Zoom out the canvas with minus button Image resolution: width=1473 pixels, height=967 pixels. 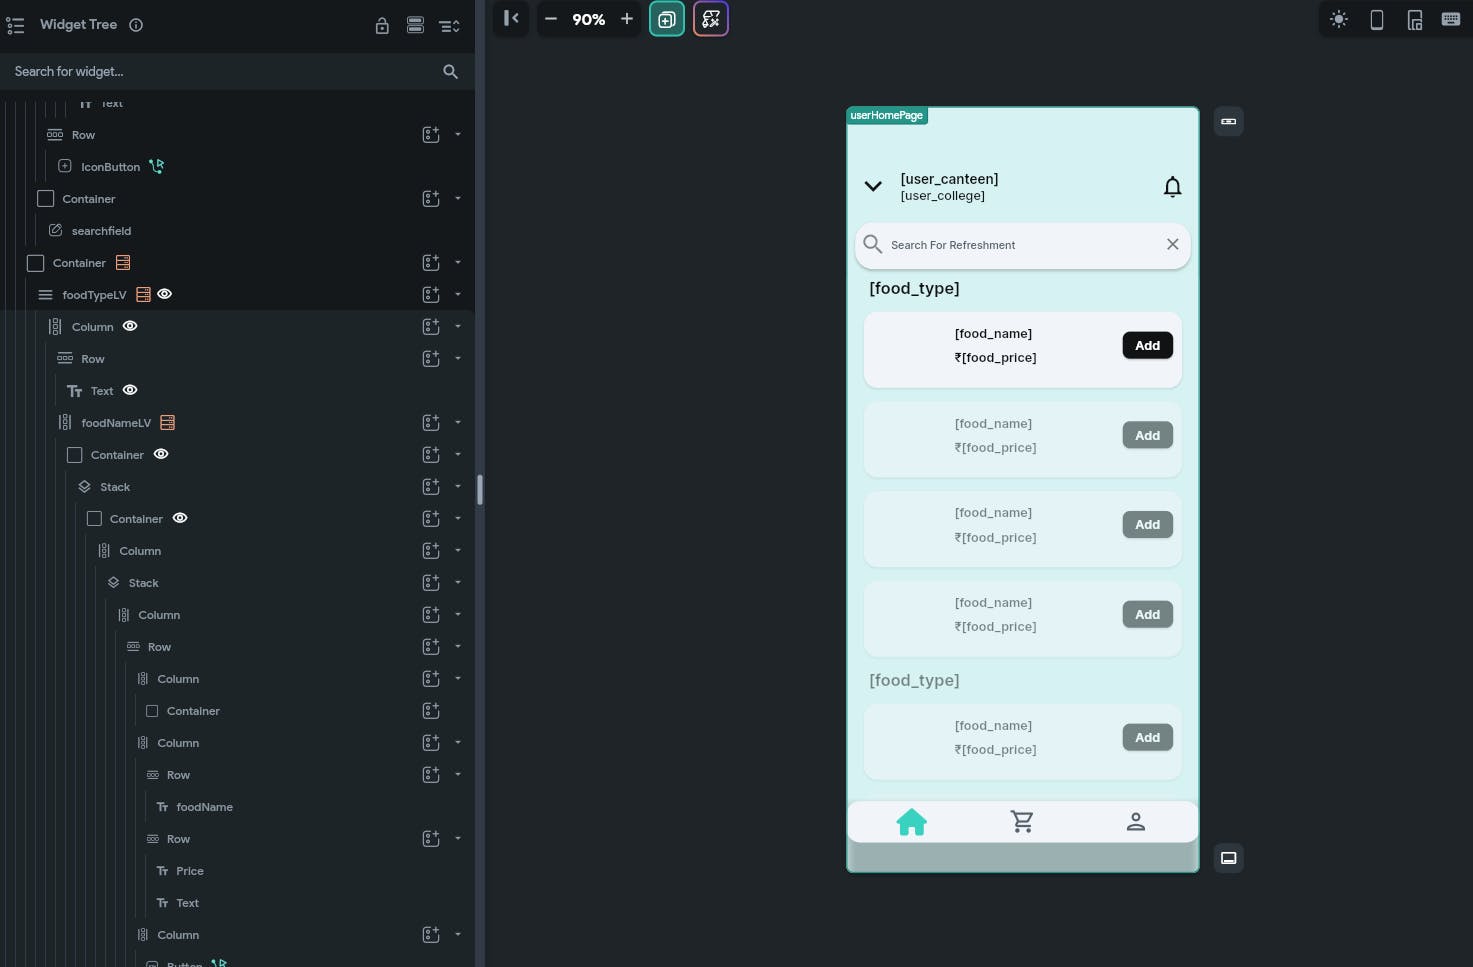pos(551,19)
